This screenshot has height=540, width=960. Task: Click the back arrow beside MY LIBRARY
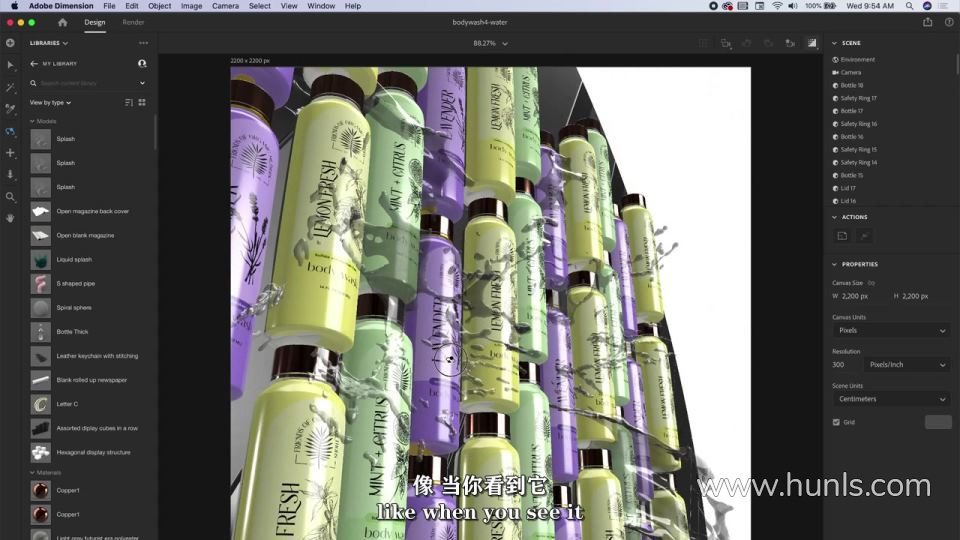coord(34,64)
